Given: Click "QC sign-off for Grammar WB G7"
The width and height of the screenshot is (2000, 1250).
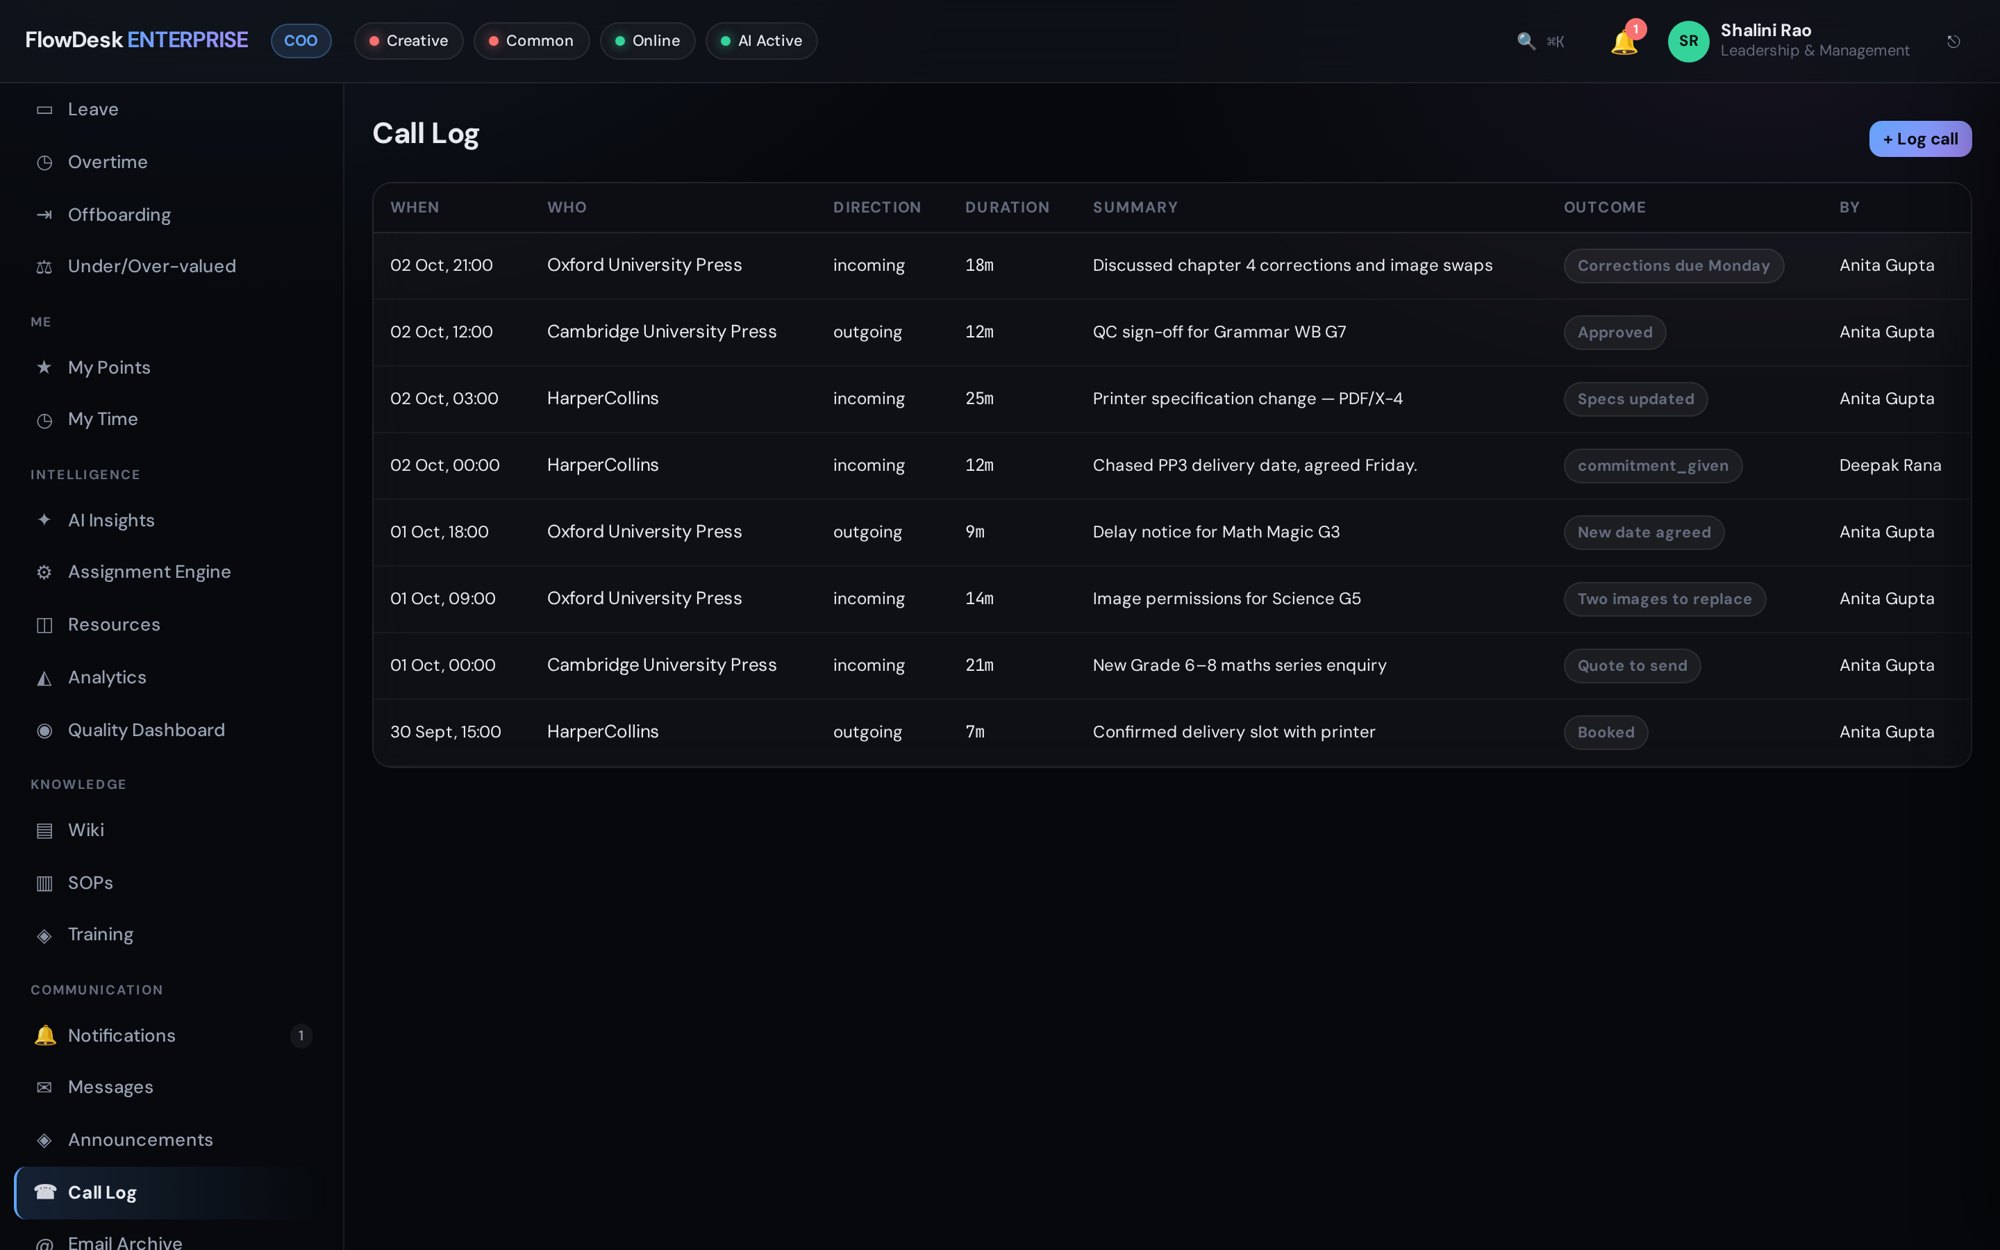Looking at the screenshot, I should click(1219, 332).
